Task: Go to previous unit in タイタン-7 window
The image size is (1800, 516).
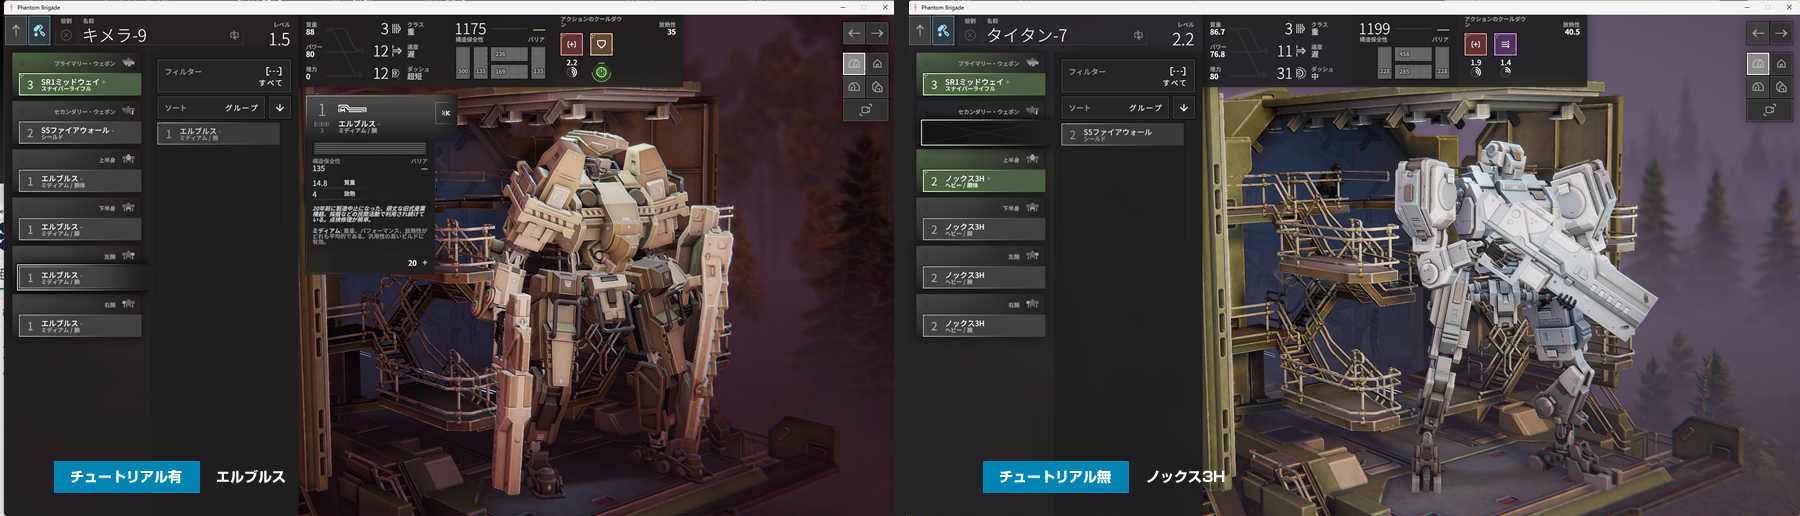Action: (x=1758, y=33)
